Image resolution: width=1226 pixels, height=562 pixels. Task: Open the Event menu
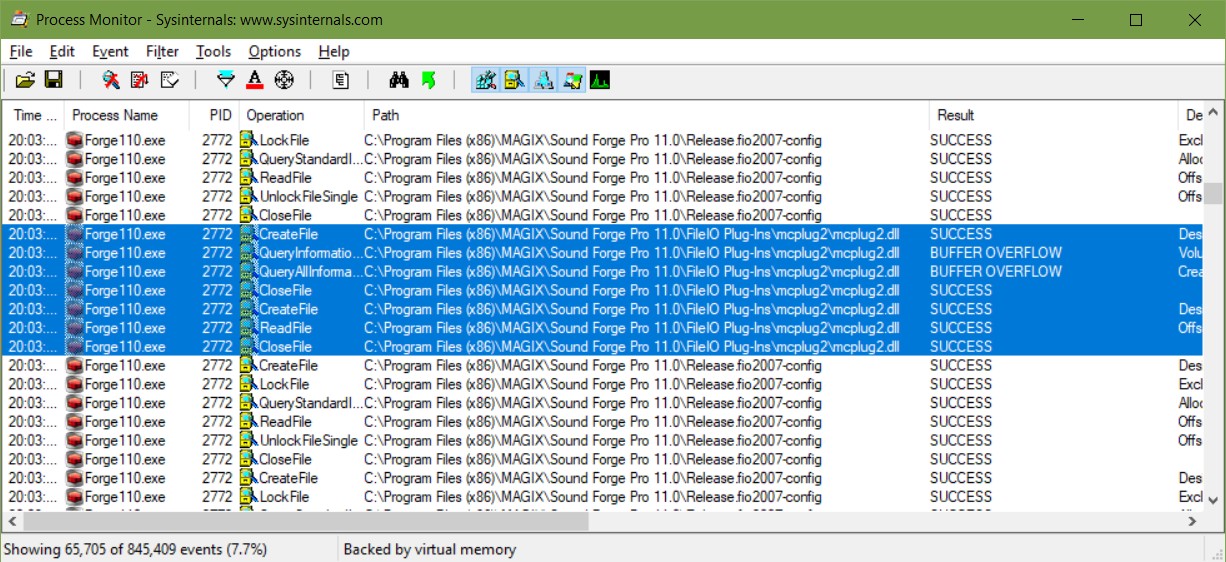(110, 51)
